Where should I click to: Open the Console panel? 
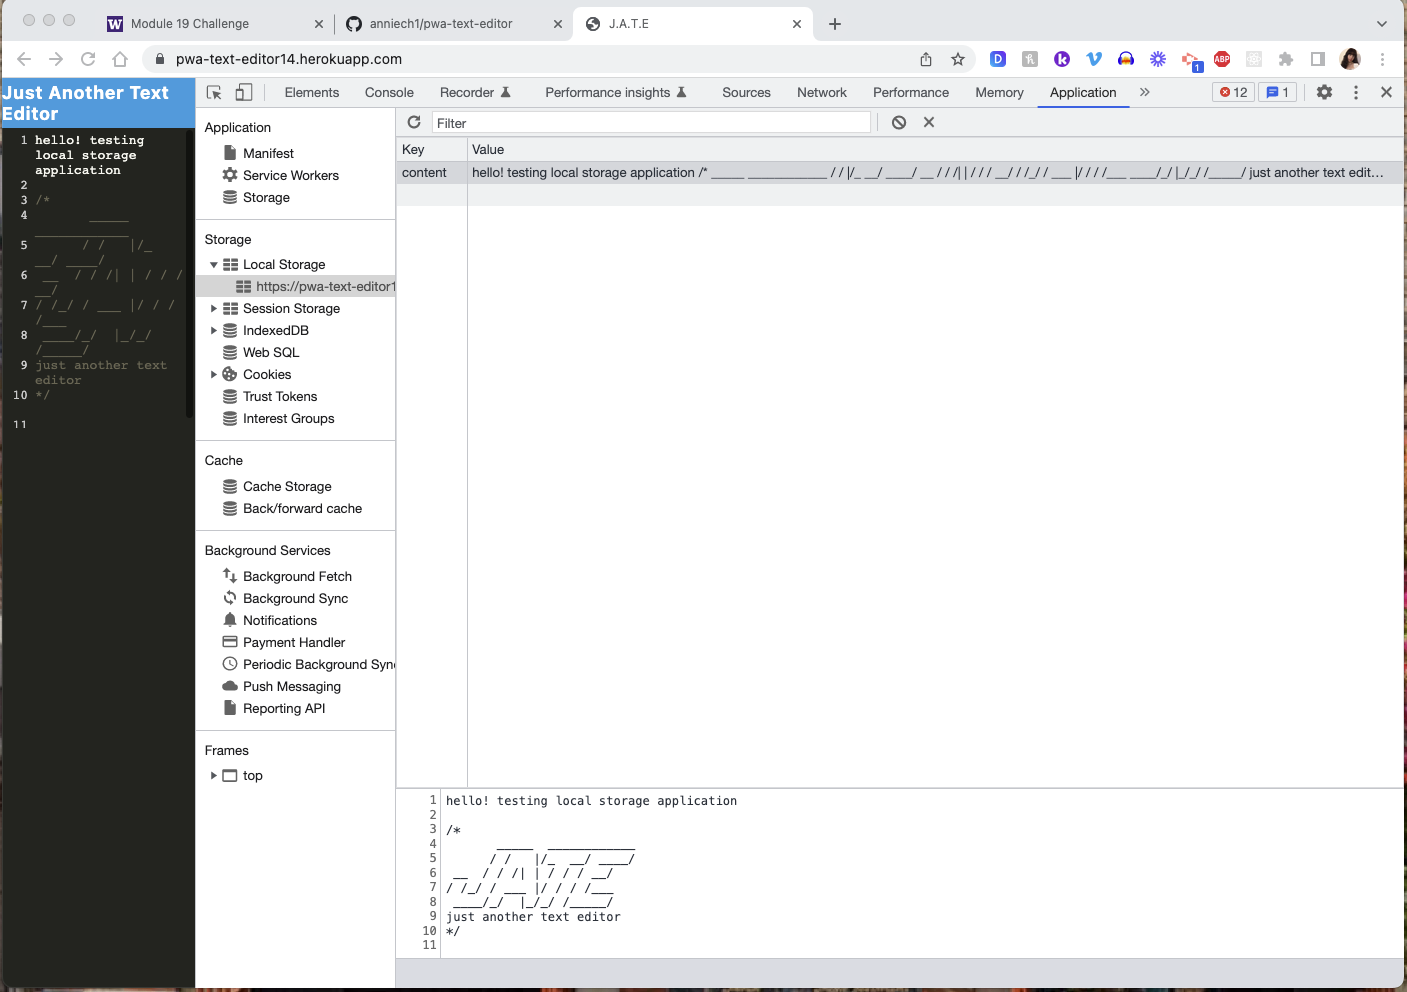[x=388, y=92]
